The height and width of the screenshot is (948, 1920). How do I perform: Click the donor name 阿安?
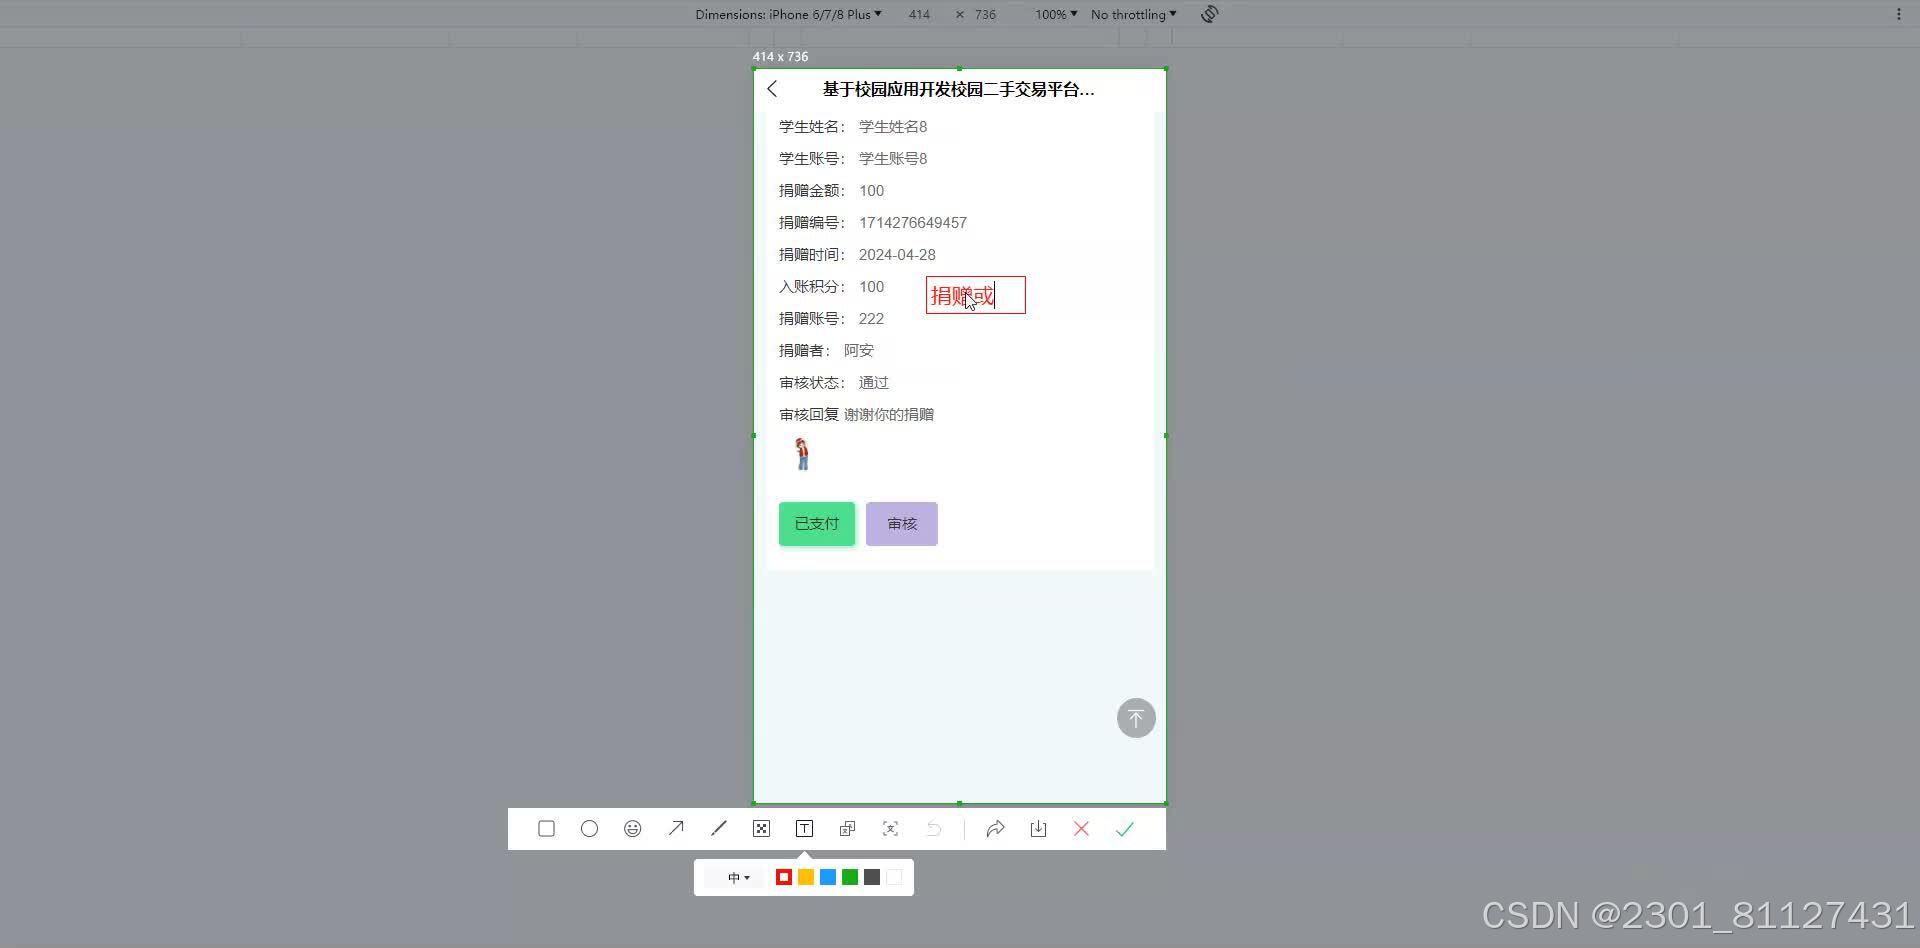pyautogui.click(x=859, y=351)
